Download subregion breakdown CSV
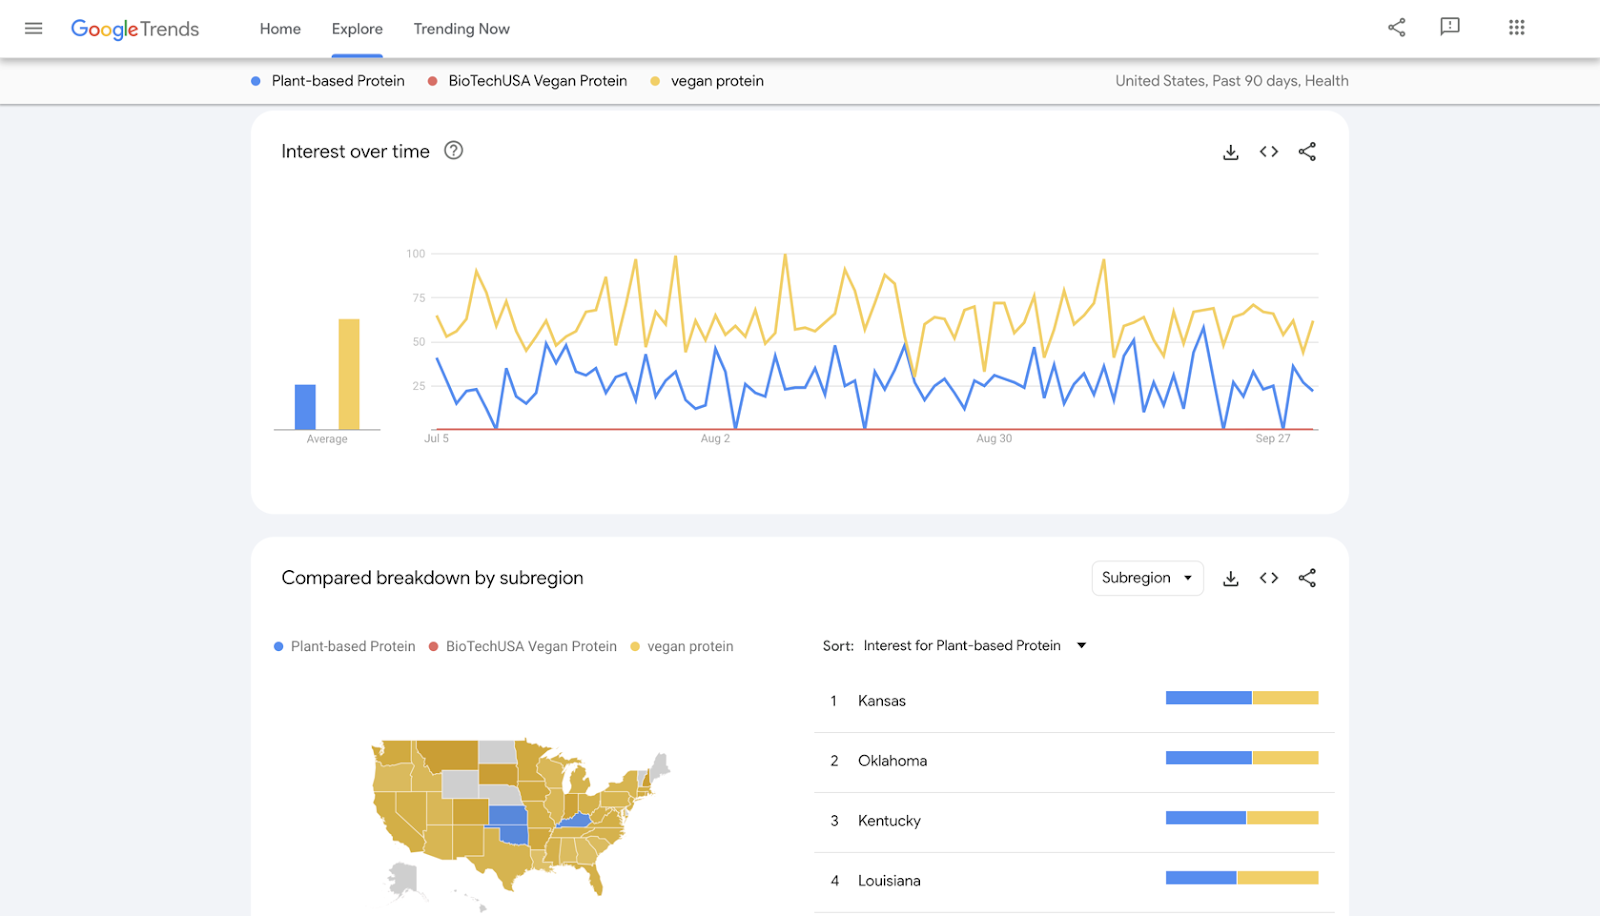The image size is (1600, 916). pyautogui.click(x=1231, y=578)
